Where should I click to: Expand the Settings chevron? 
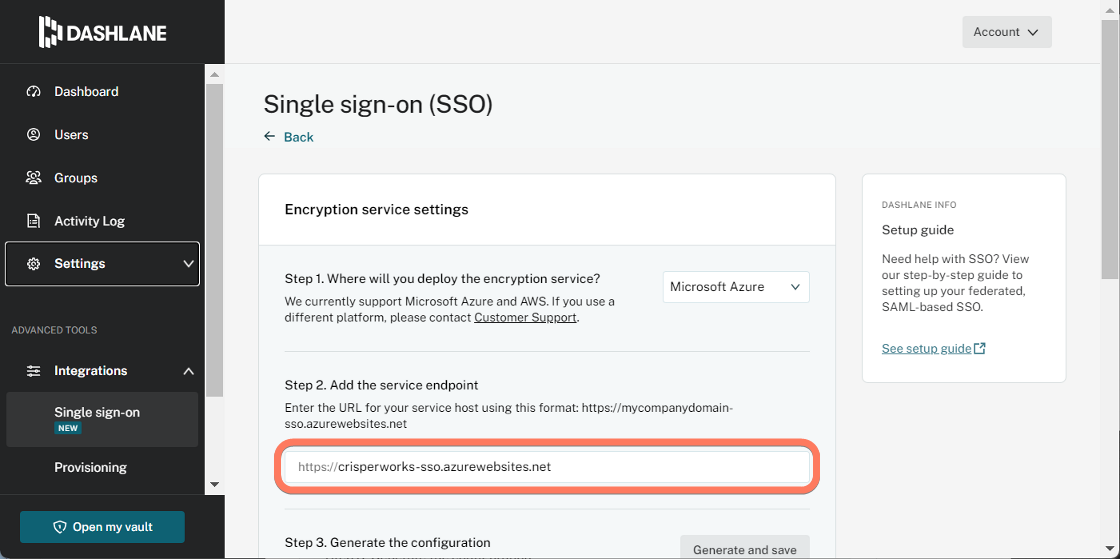pos(189,263)
